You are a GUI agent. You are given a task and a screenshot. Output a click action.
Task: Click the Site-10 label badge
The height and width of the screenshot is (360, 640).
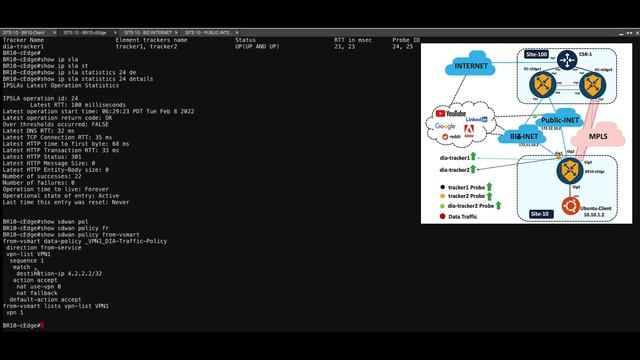pos(541,214)
